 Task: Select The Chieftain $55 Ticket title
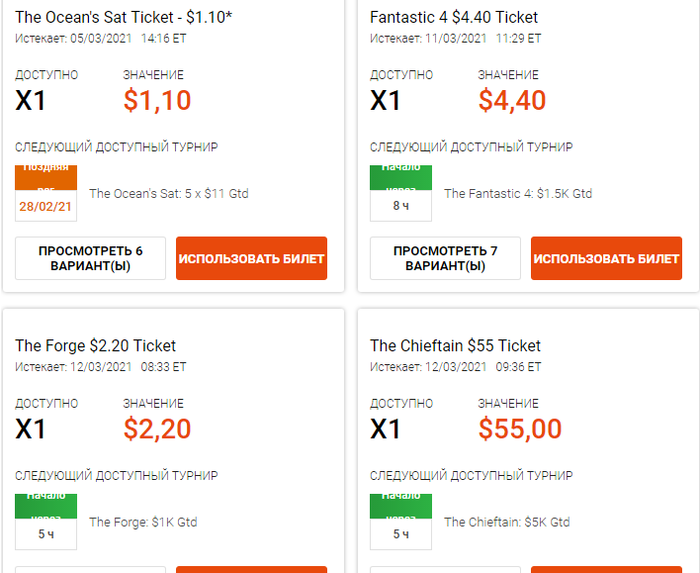pyautogui.click(x=455, y=346)
